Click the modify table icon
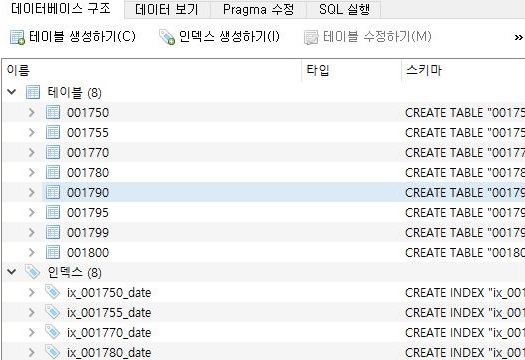 [311, 37]
